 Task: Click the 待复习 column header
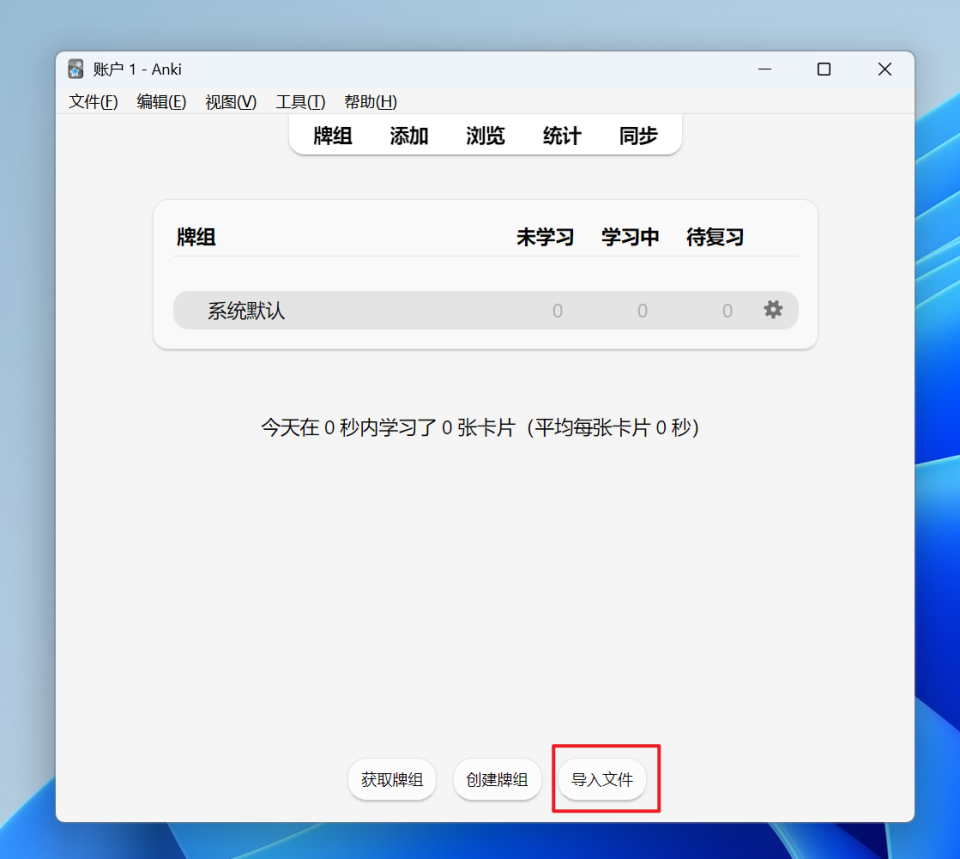click(x=715, y=237)
